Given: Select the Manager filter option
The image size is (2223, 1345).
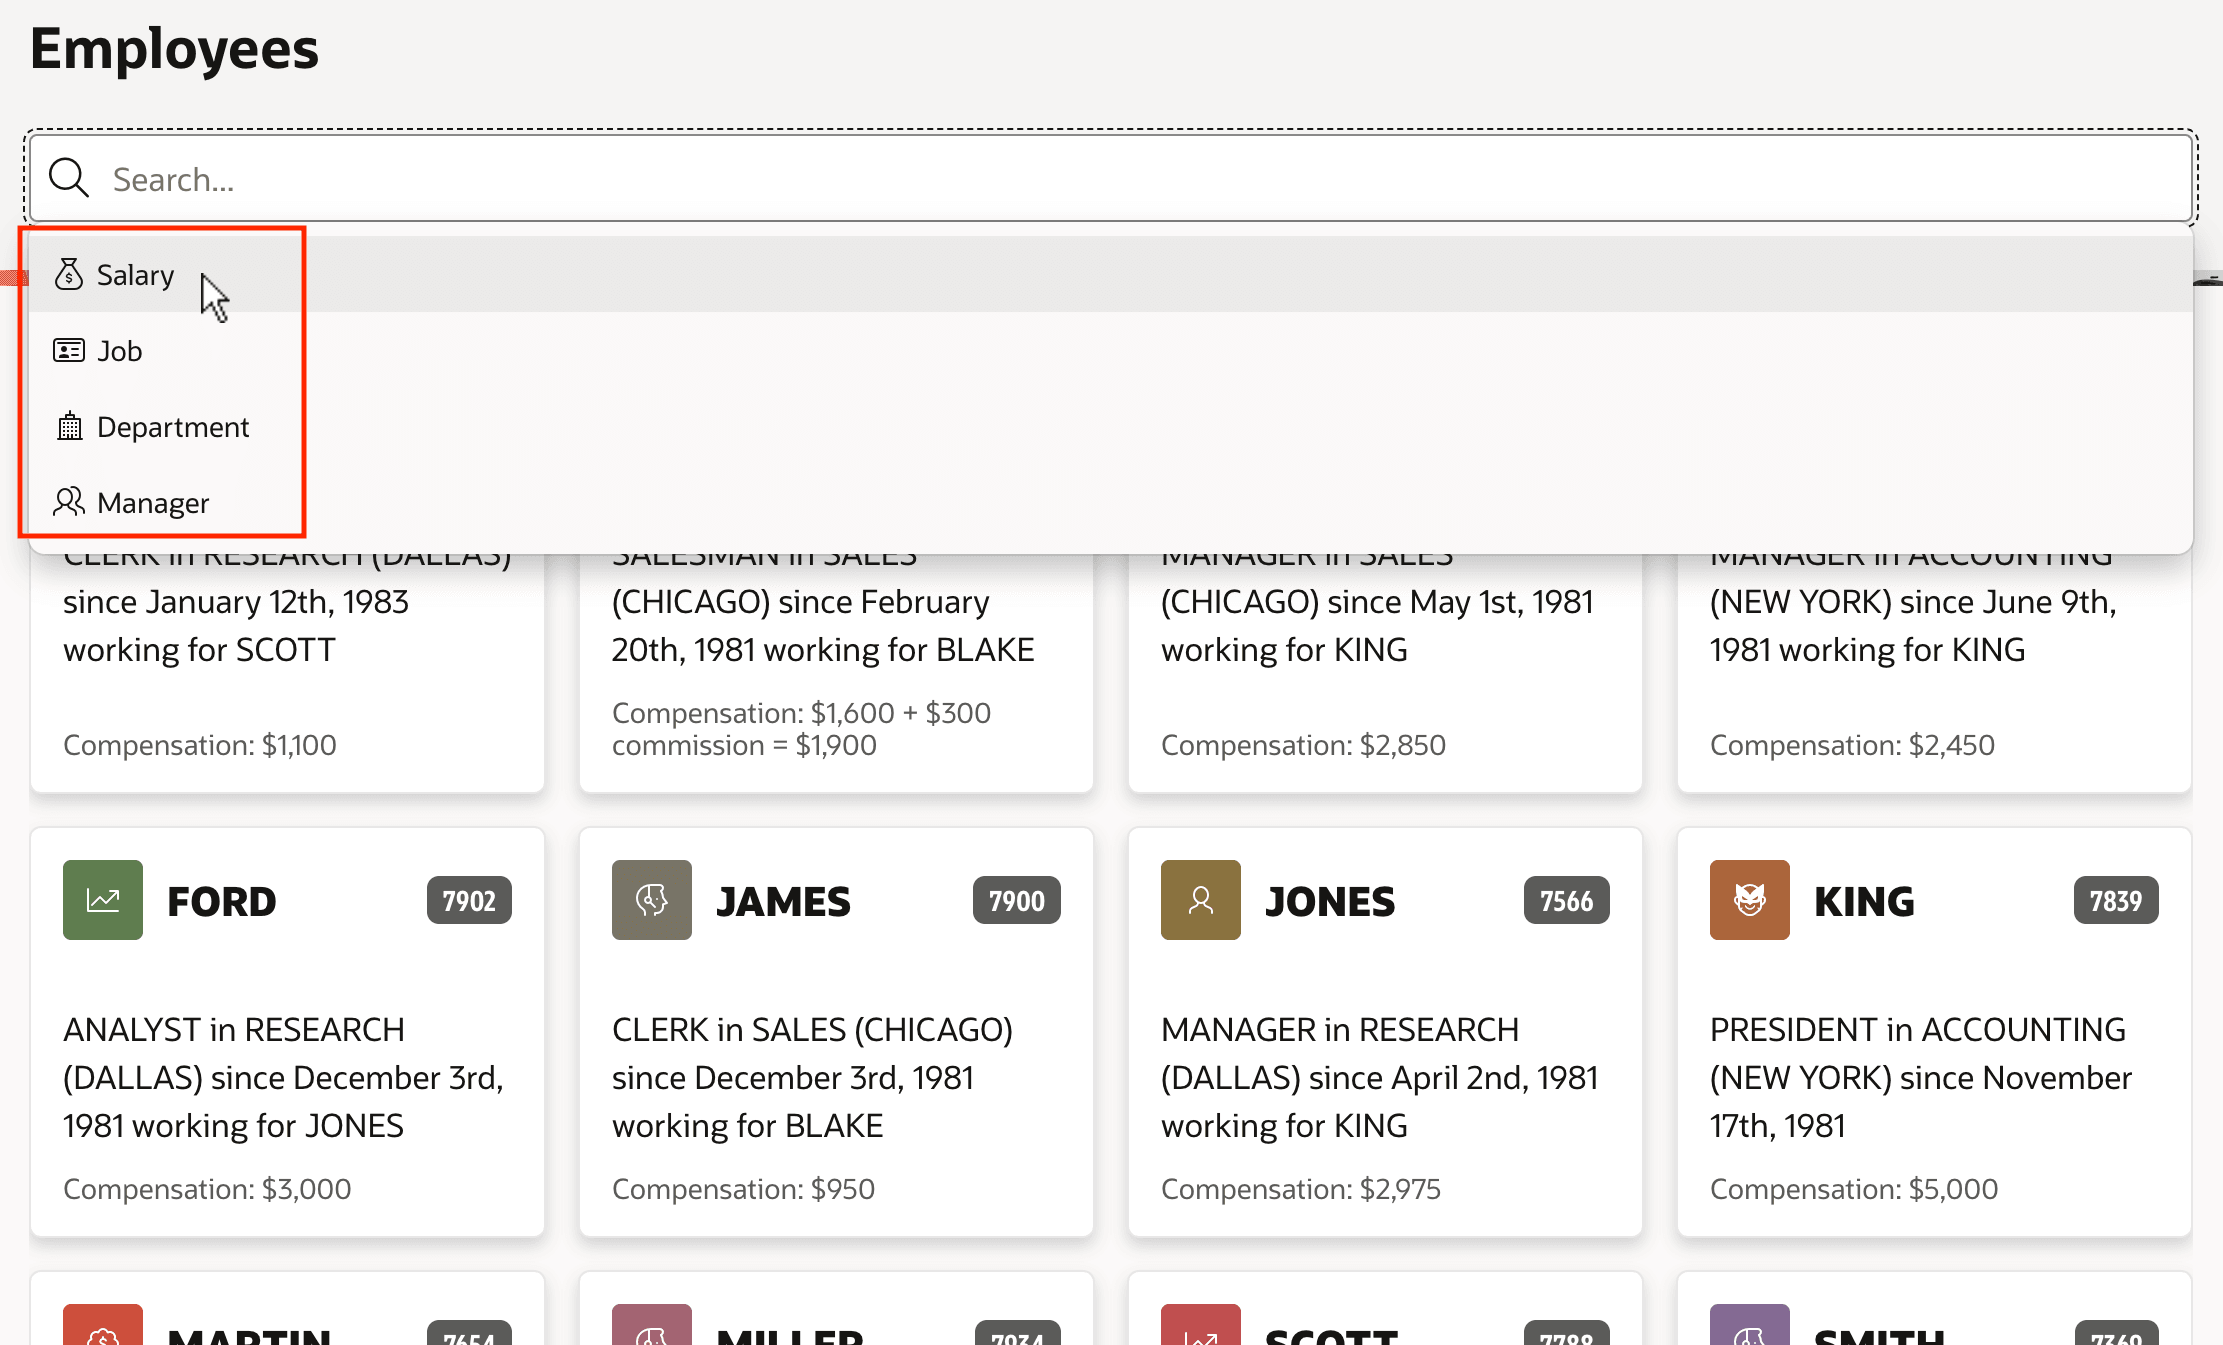Looking at the screenshot, I should 1111,503.
